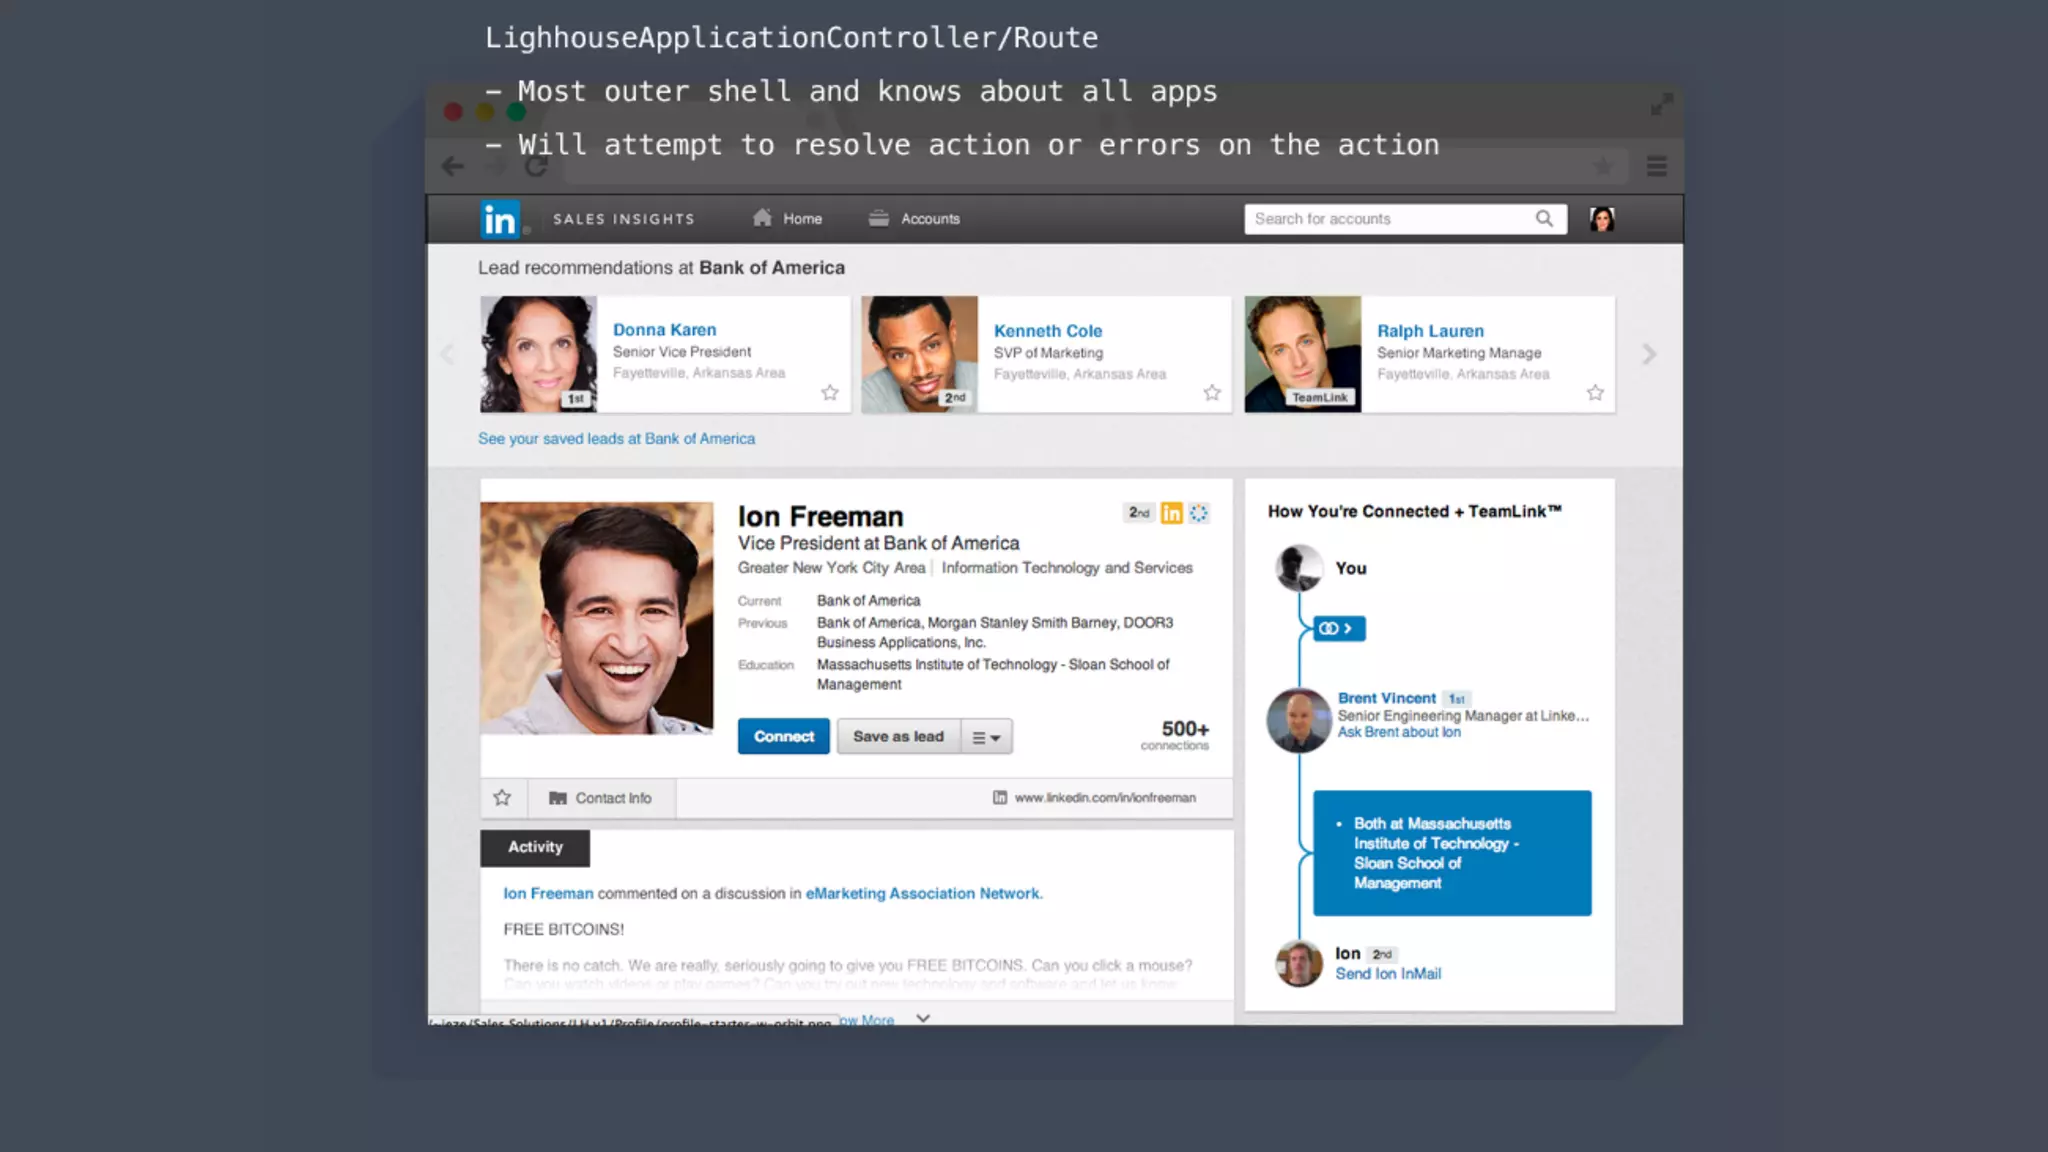Click the search magnifier icon
Screen dimensions: 2048x1152
point(1544,218)
